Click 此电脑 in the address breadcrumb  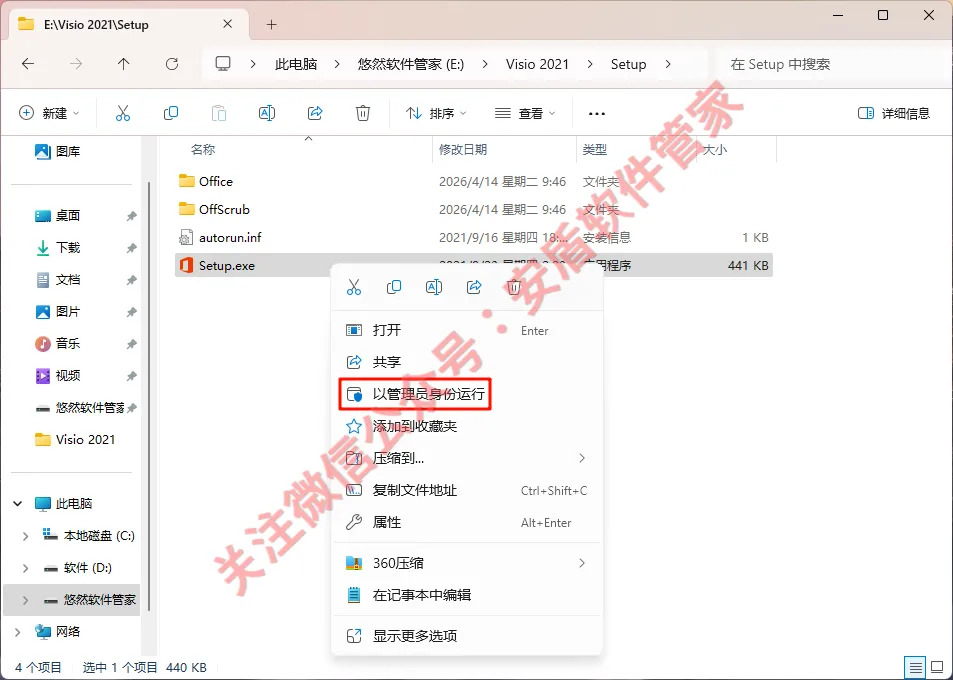pyautogui.click(x=296, y=64)
